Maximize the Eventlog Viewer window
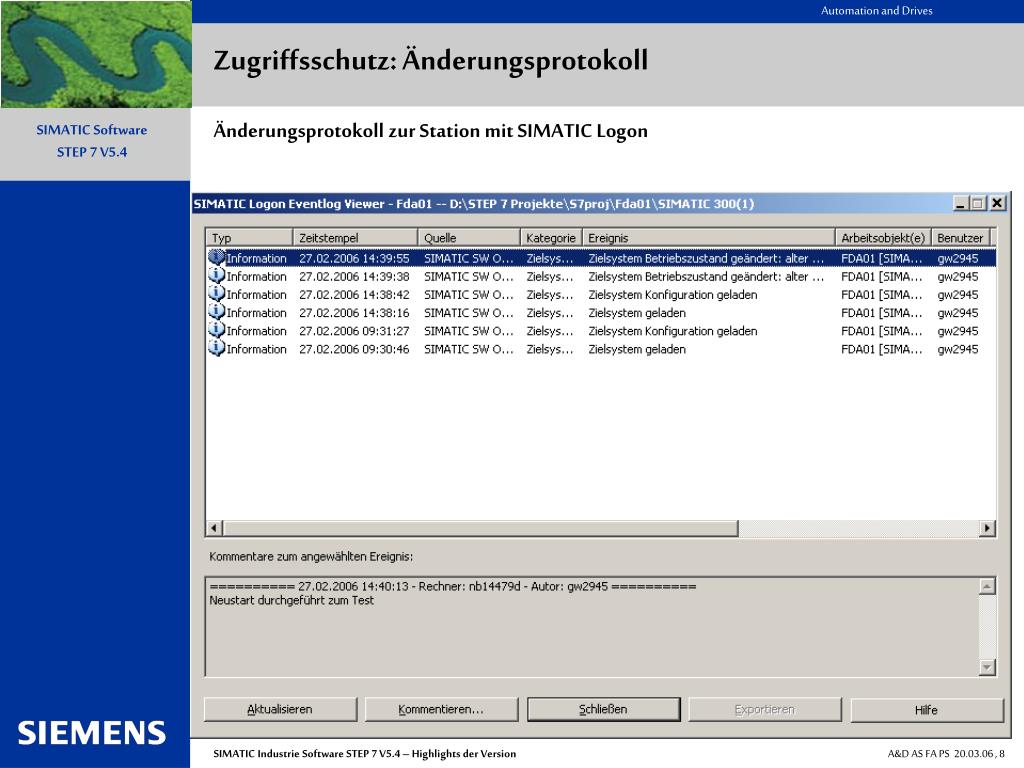 click(978, 203)
